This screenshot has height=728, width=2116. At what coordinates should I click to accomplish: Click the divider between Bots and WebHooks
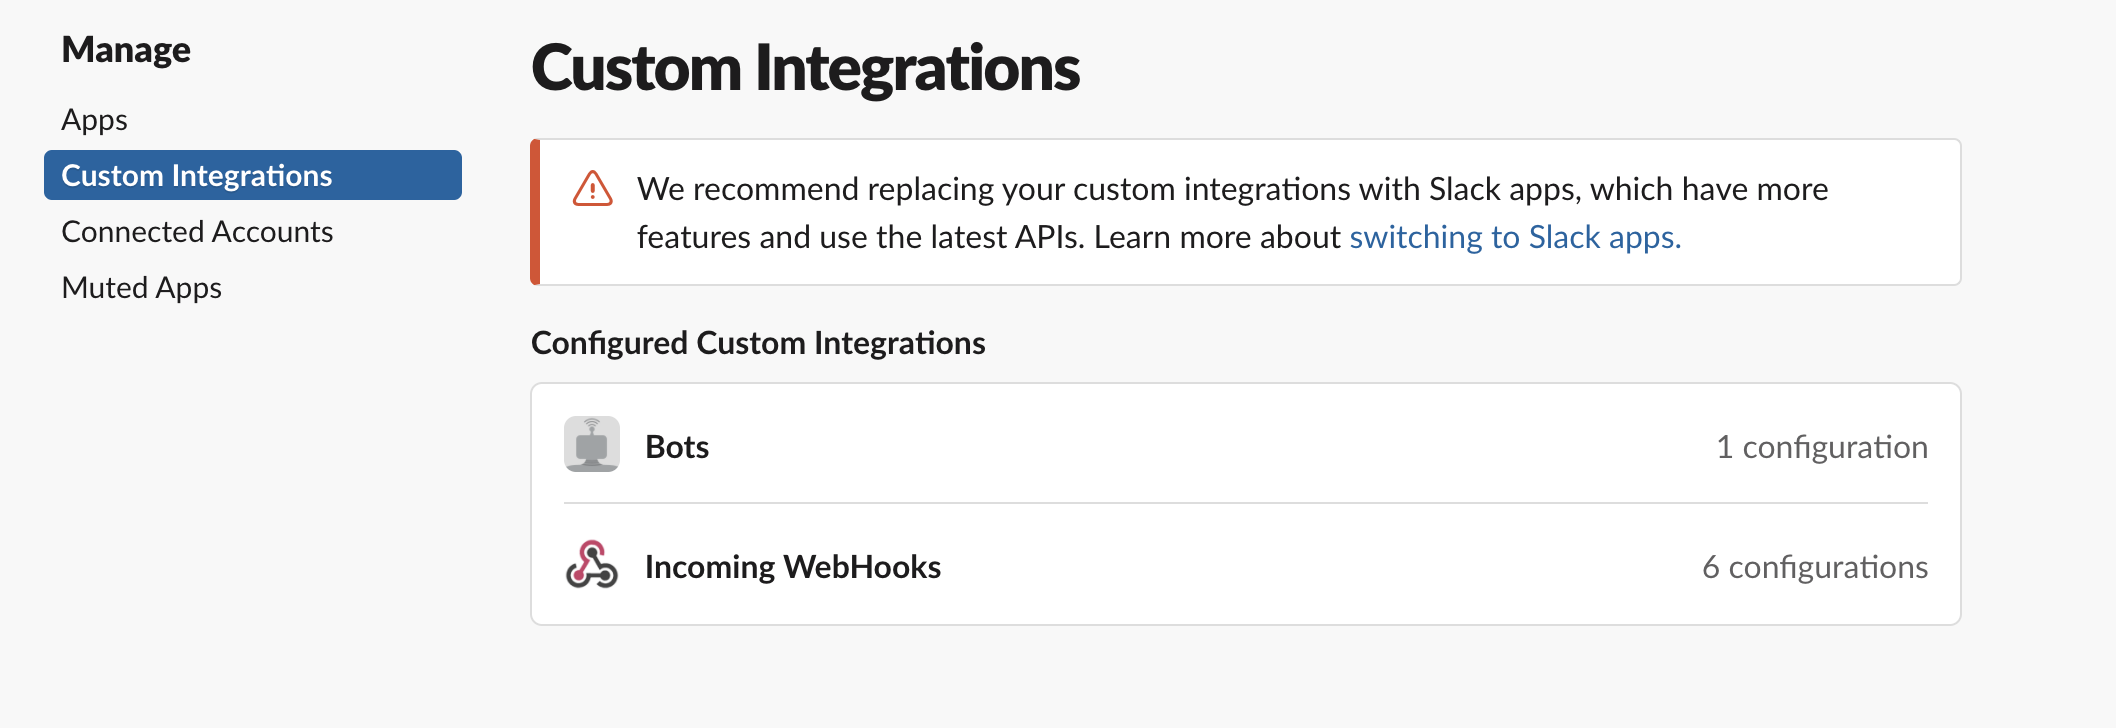[1246, 503]
